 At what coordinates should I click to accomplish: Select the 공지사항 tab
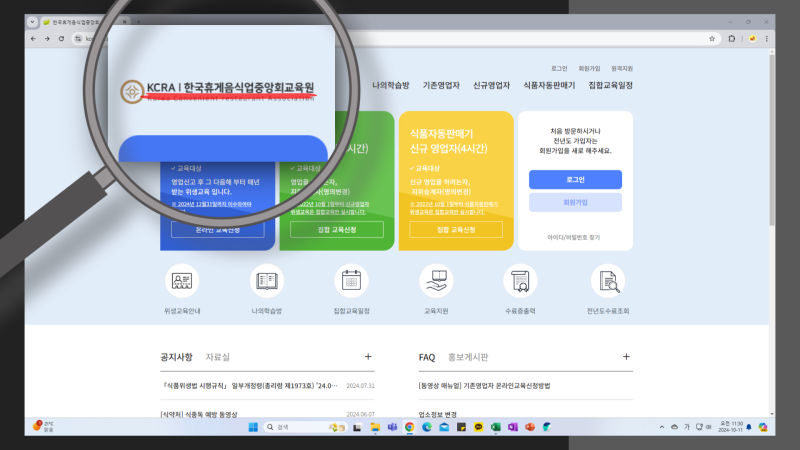point(177,357)
